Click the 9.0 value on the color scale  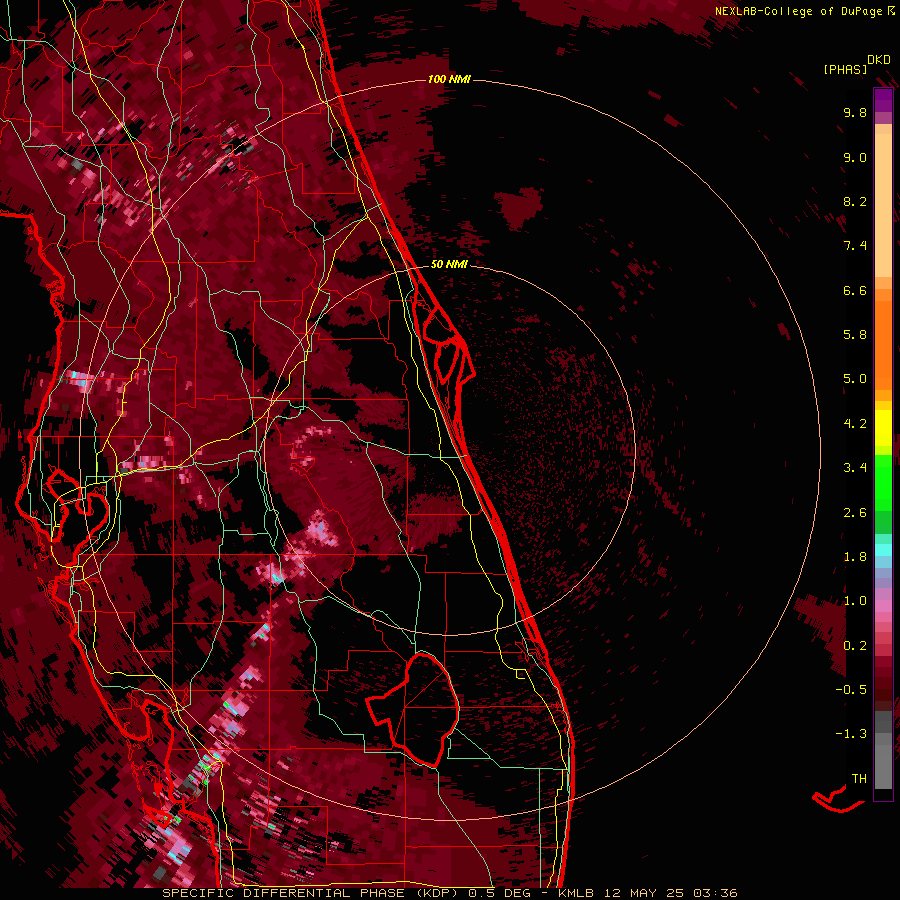855,157
